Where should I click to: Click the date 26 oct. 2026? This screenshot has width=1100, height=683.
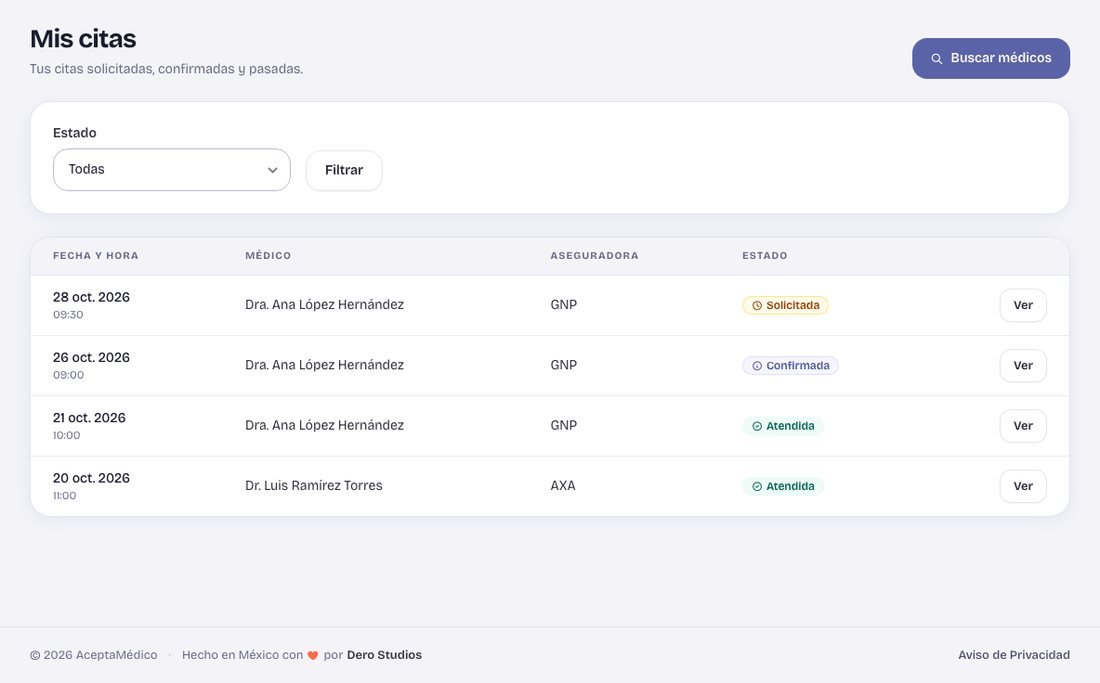(x=91, y=358)
